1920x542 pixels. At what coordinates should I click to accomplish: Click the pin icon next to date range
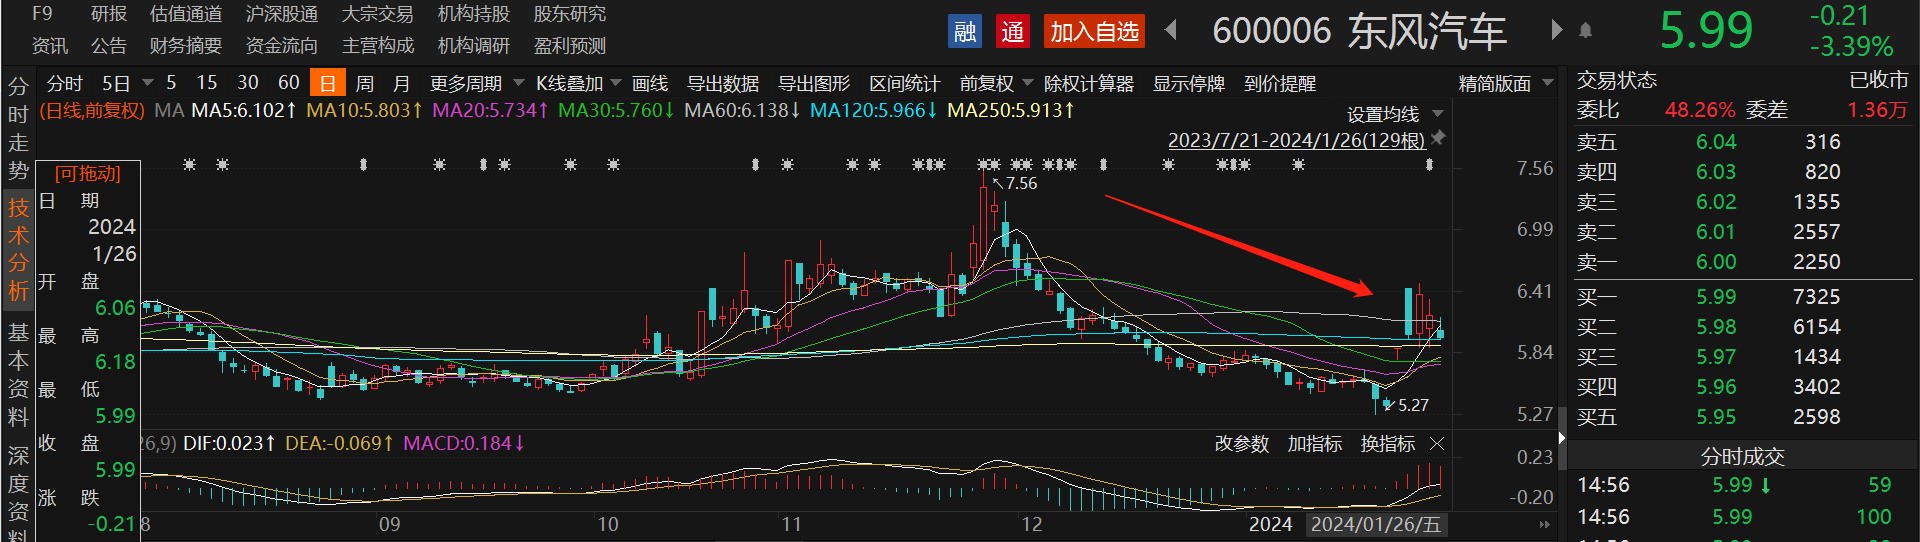1438,137
